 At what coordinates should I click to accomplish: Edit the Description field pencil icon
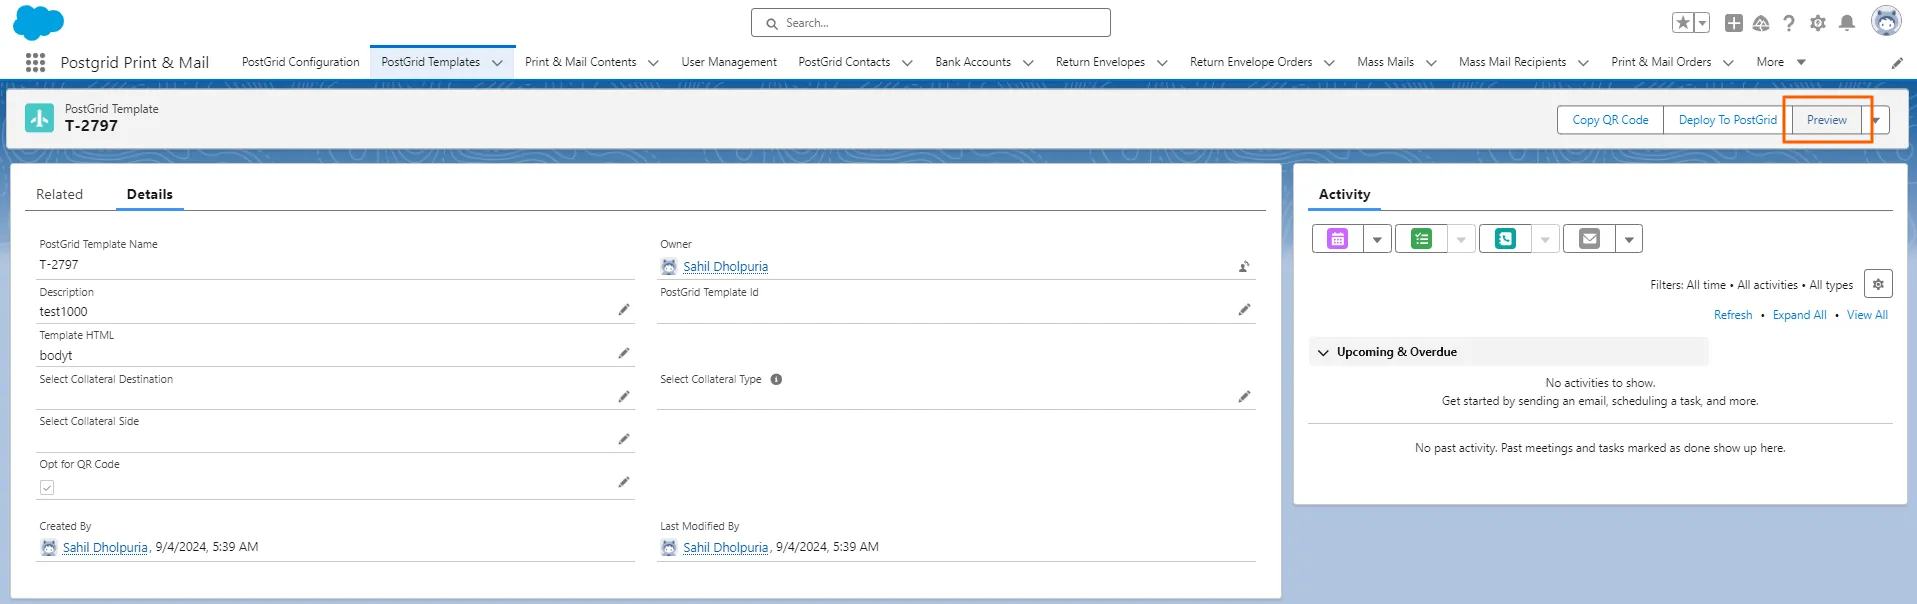624,310
